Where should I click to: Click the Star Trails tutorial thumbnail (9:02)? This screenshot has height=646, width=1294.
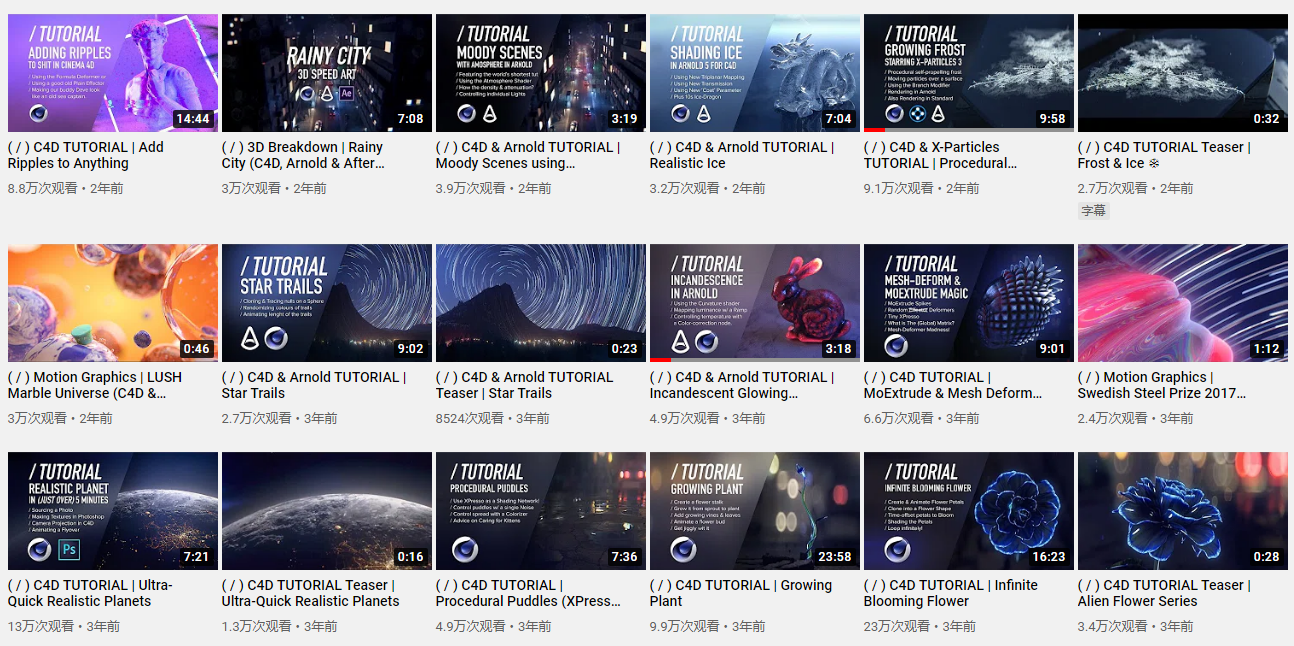click(x=326, y=303)
